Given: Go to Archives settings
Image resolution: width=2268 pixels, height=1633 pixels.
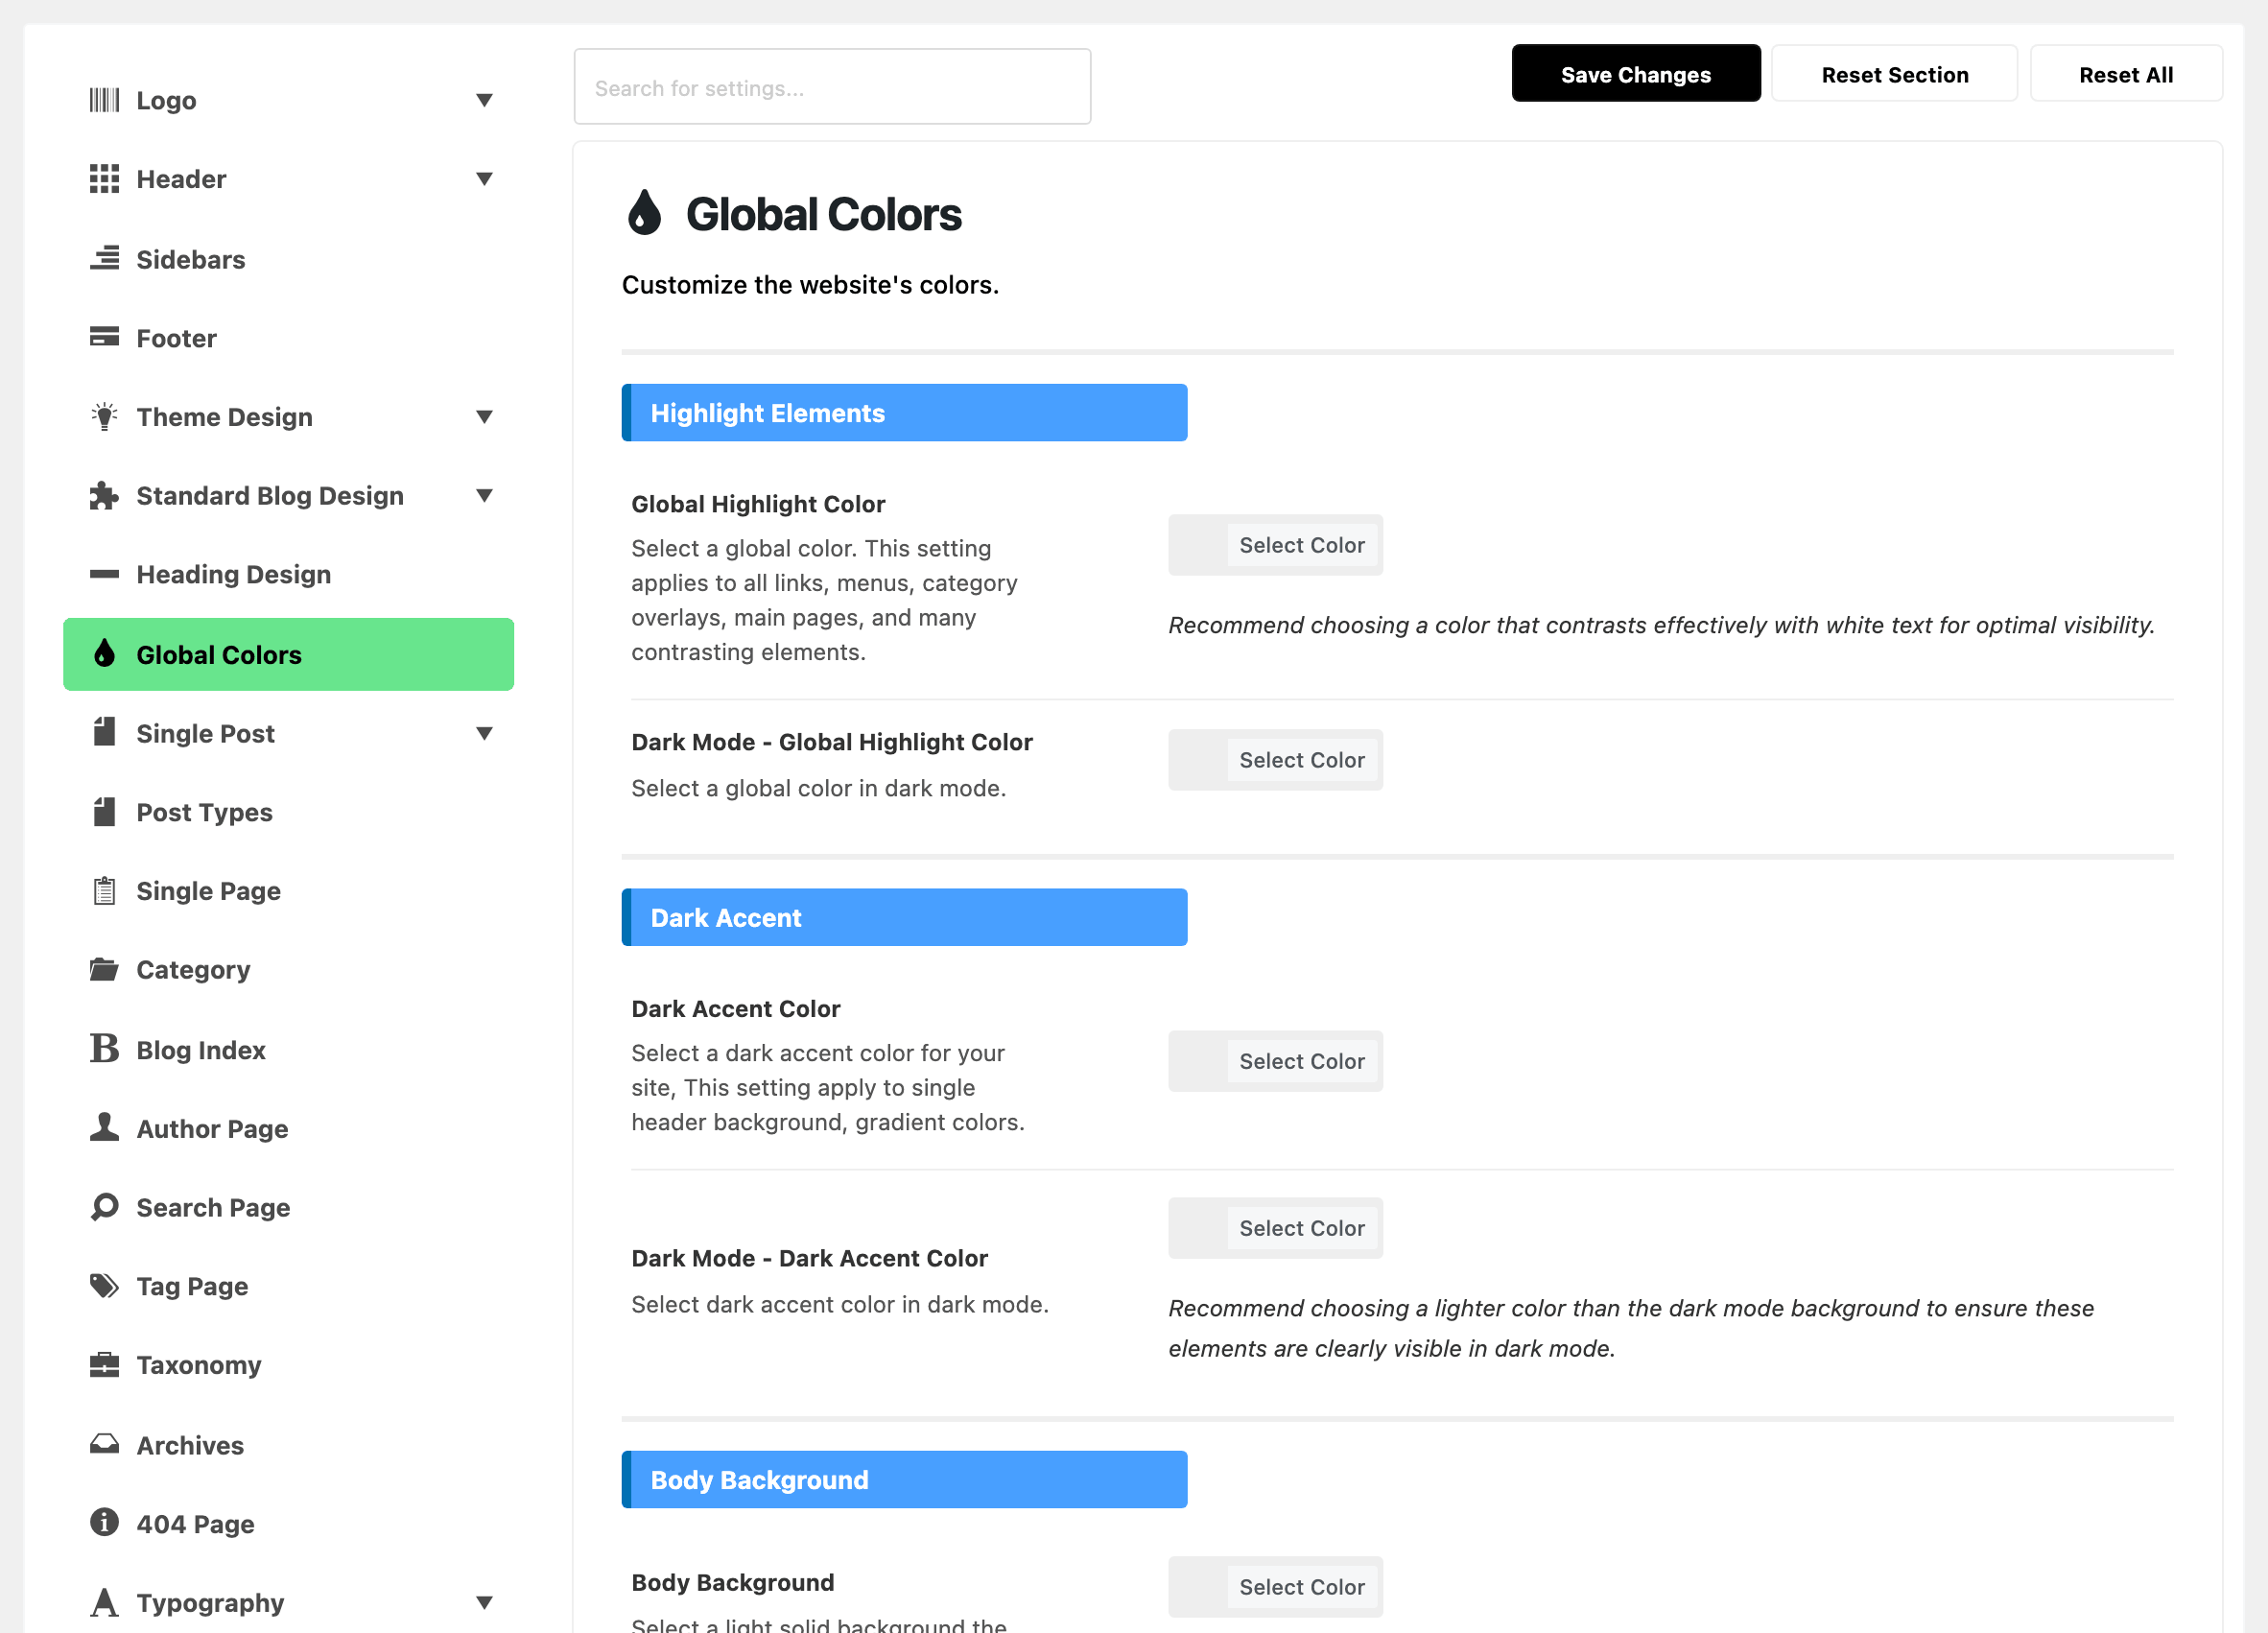Looking at the screenshot, I should [x=190, y=1445].
